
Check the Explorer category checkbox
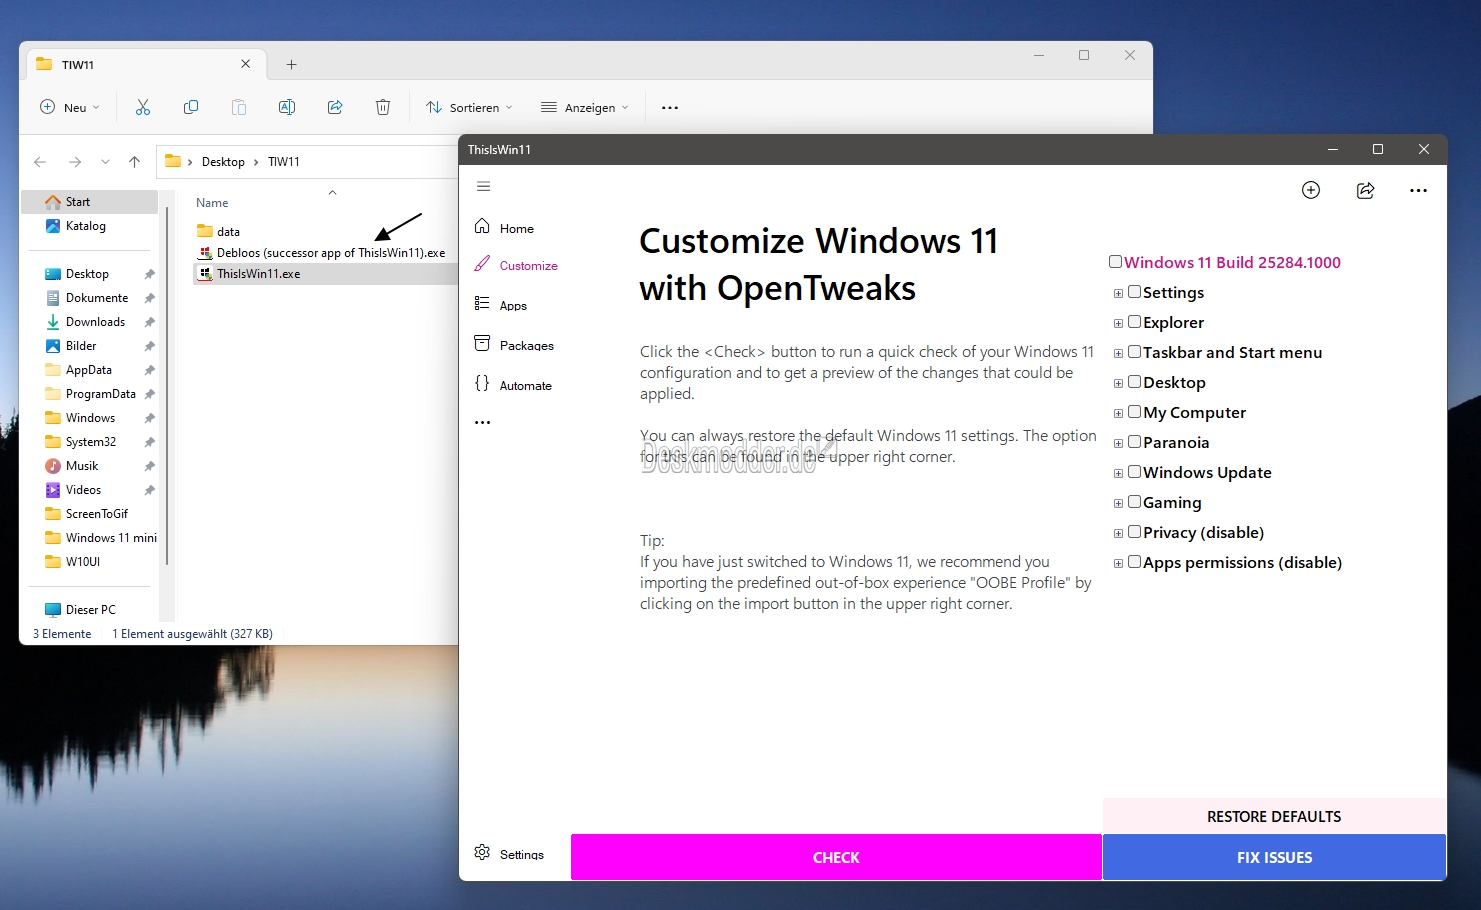(1134, 322)
